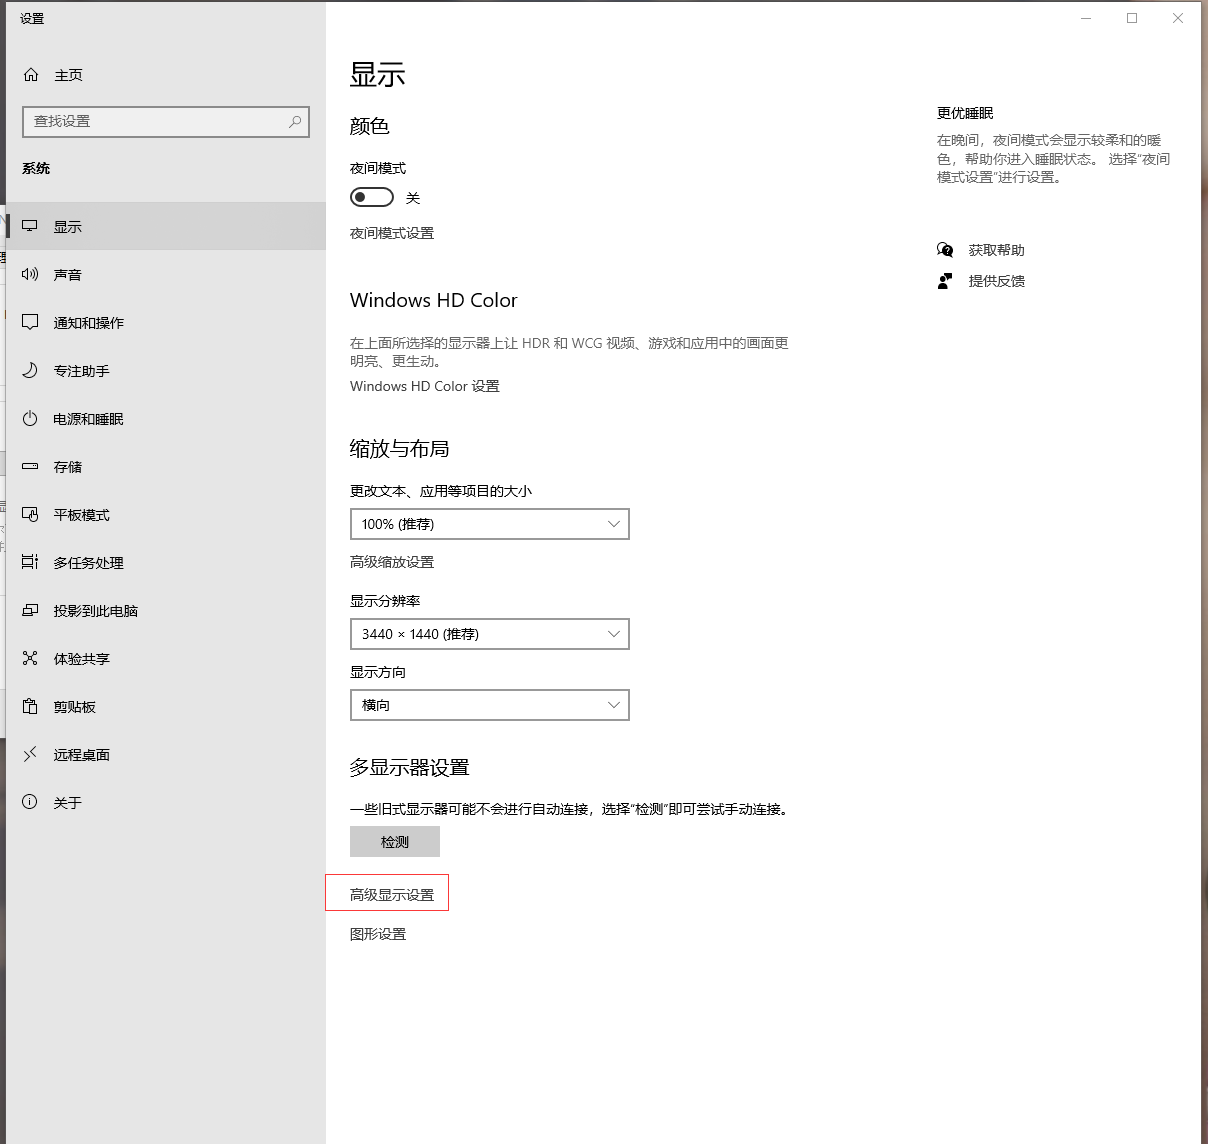Open the 100% (推荐) scaling dropdown

pos(489,523)
